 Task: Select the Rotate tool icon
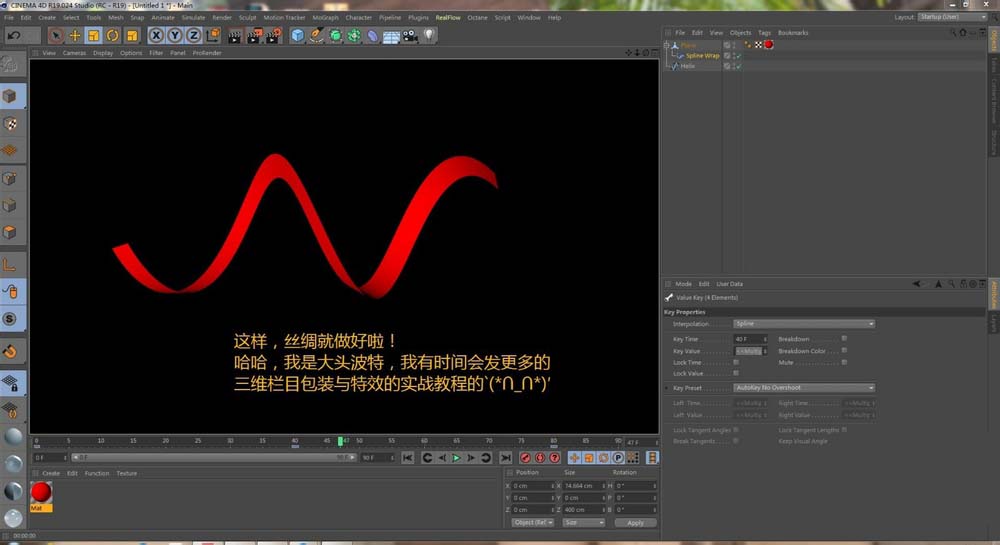point(112,35)
